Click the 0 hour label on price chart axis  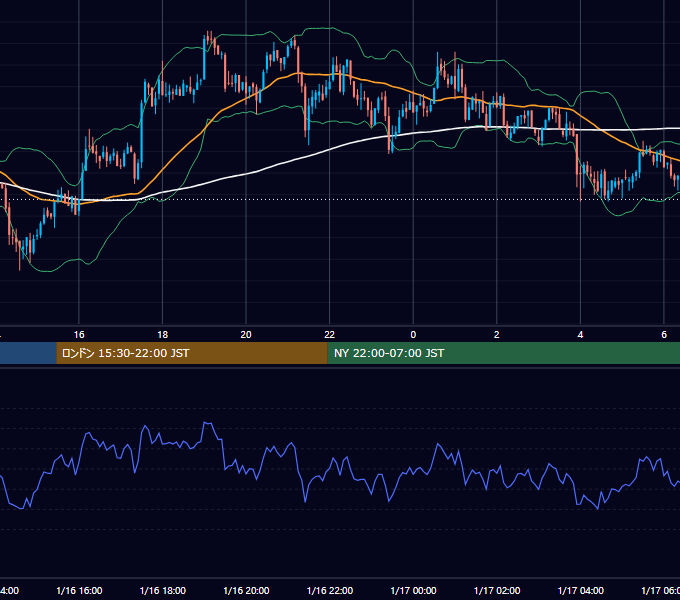coord(413,335)
